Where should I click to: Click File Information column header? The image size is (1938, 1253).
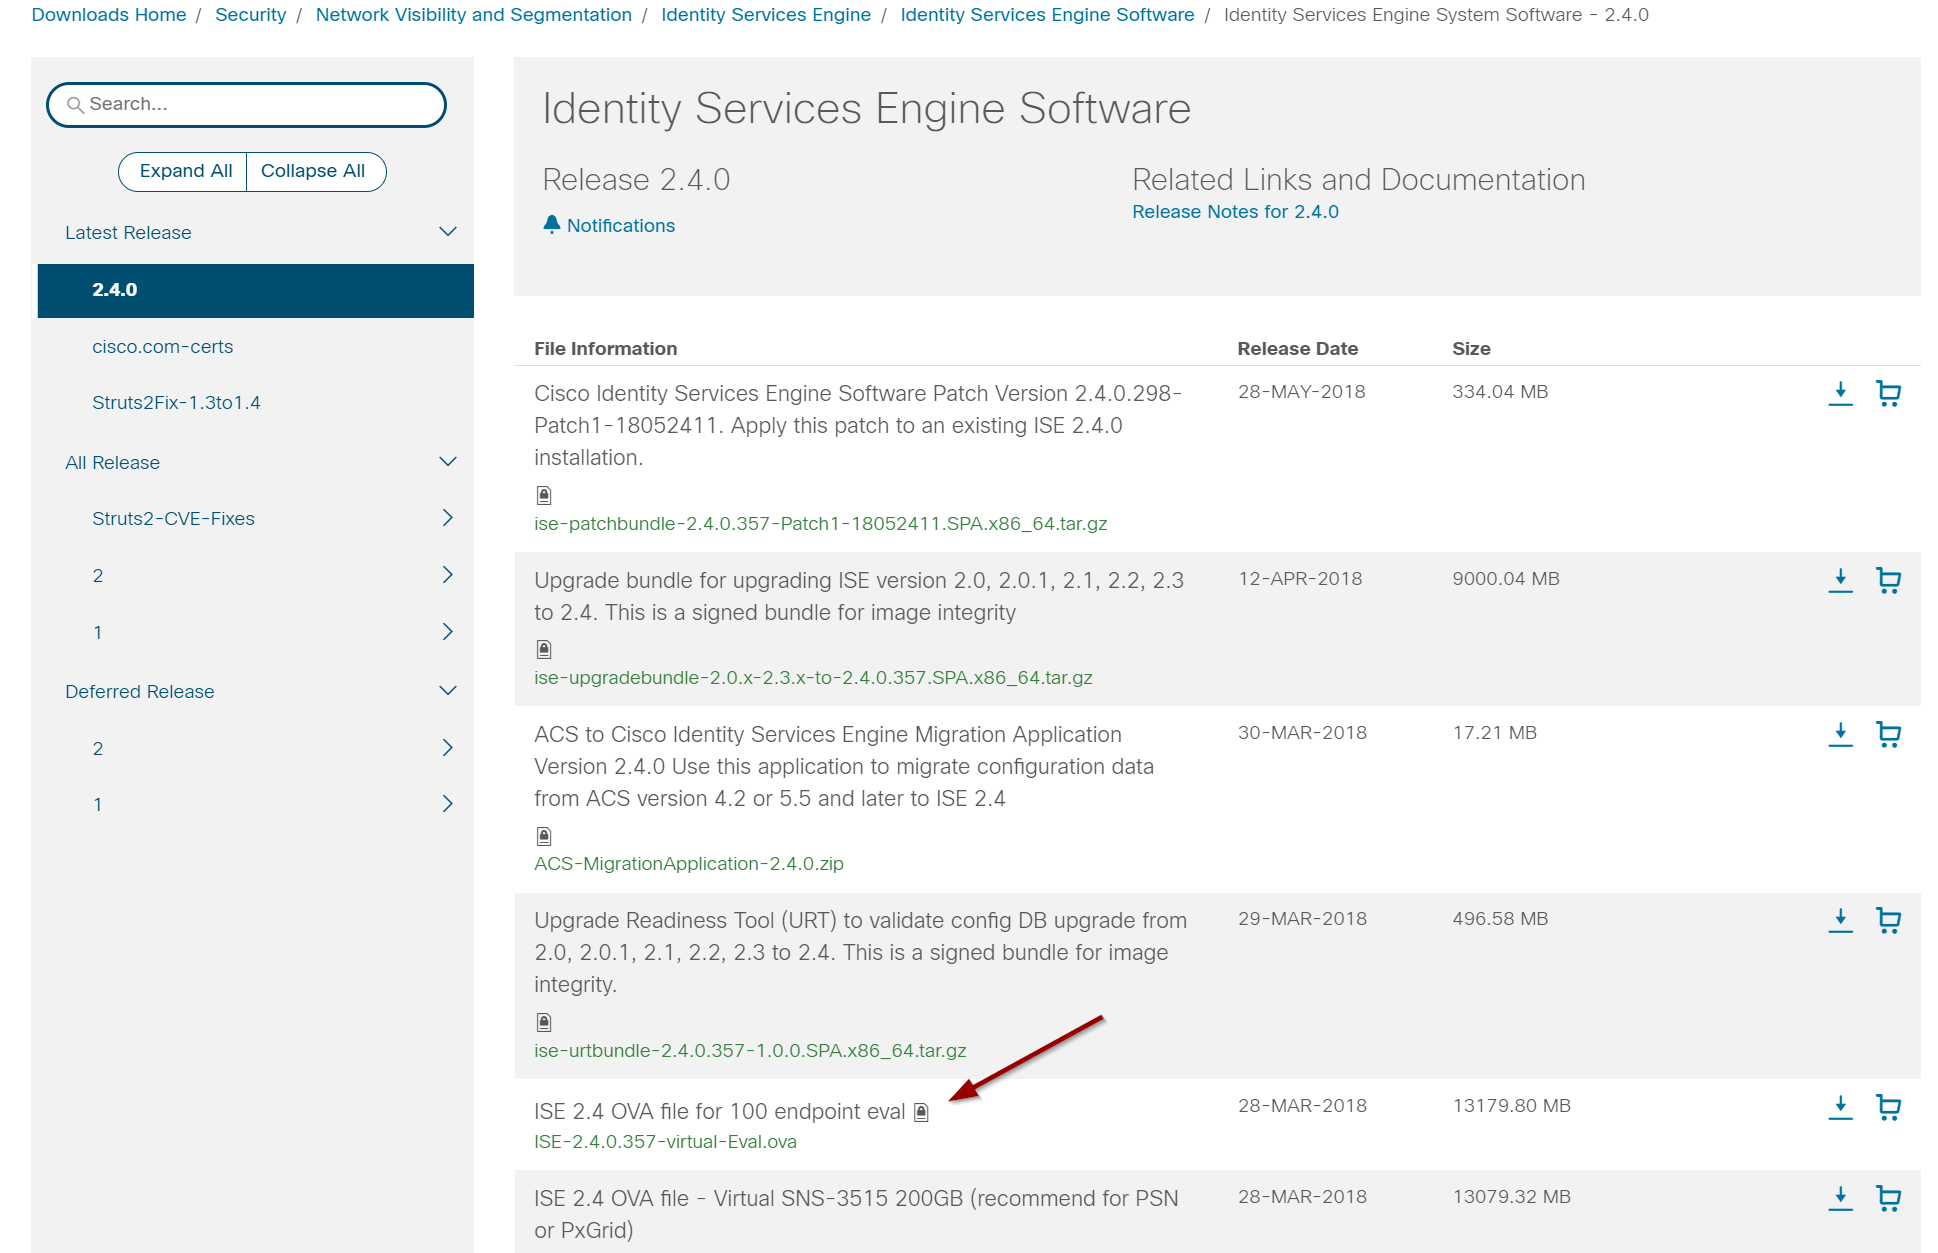click(x=605, y=349)
